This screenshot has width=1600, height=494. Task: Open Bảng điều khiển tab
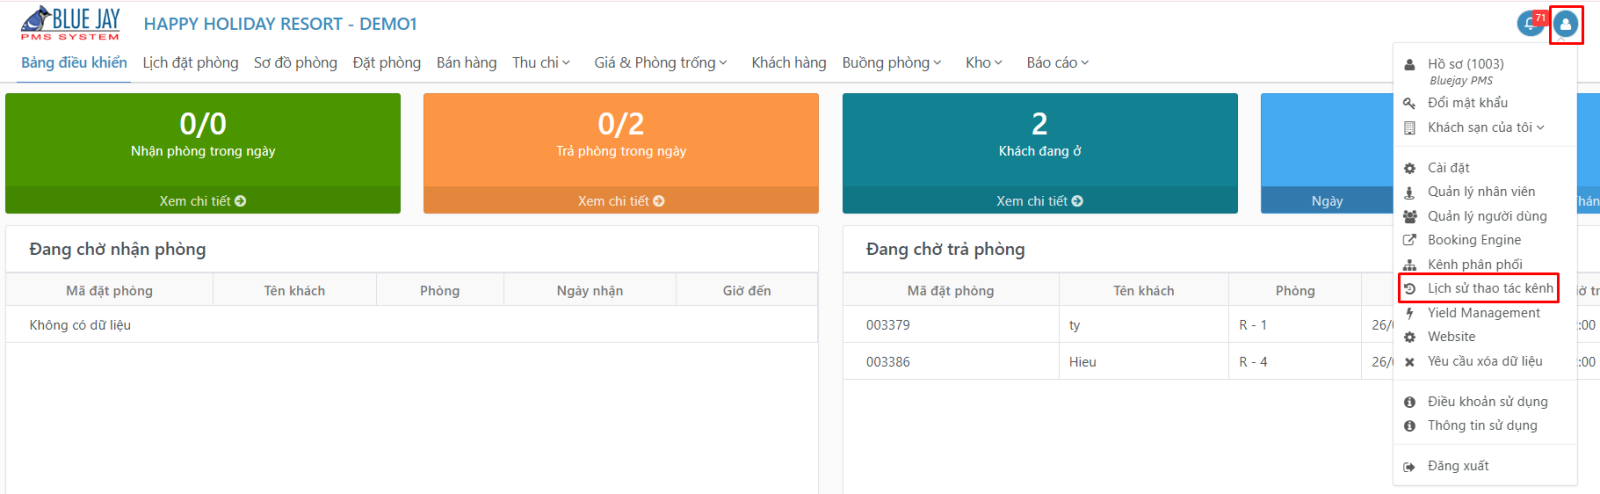pos(74,62)
